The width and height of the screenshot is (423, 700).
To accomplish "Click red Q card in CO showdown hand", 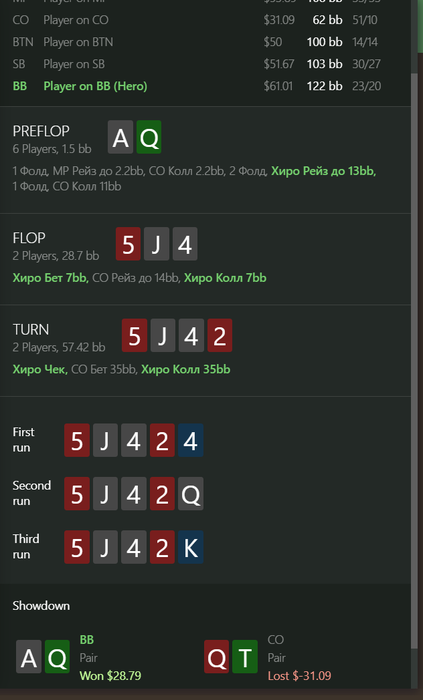I will [x=216, y=657].
